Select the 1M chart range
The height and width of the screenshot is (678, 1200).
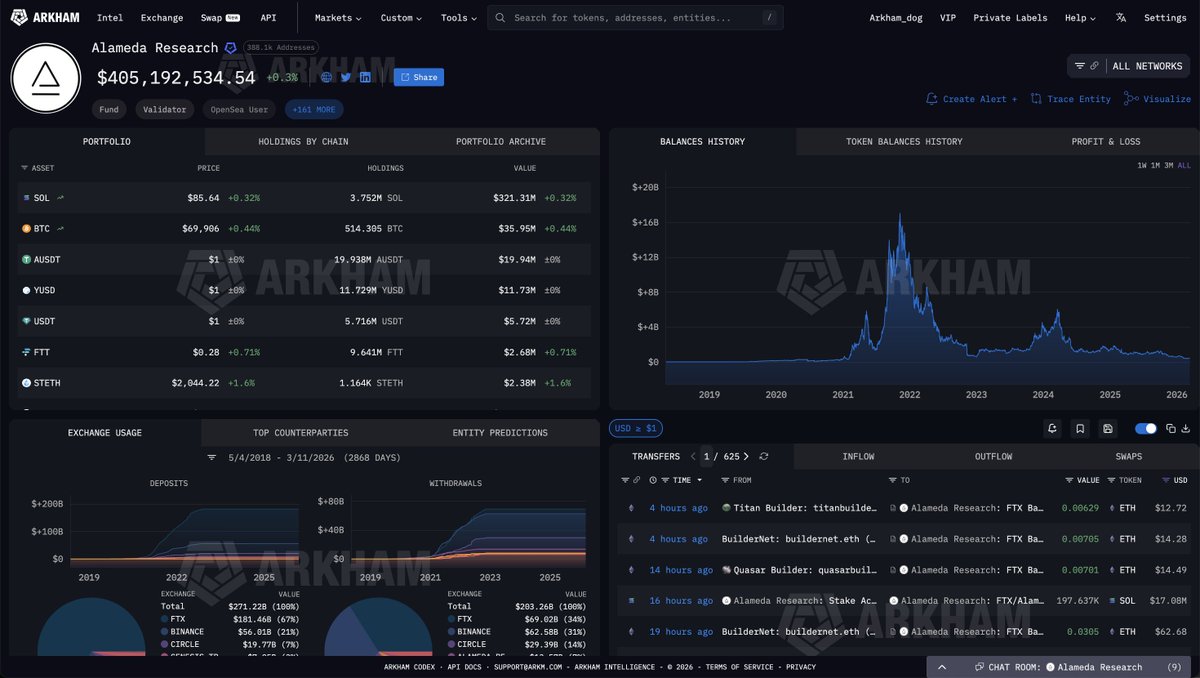coord(1155,165)
